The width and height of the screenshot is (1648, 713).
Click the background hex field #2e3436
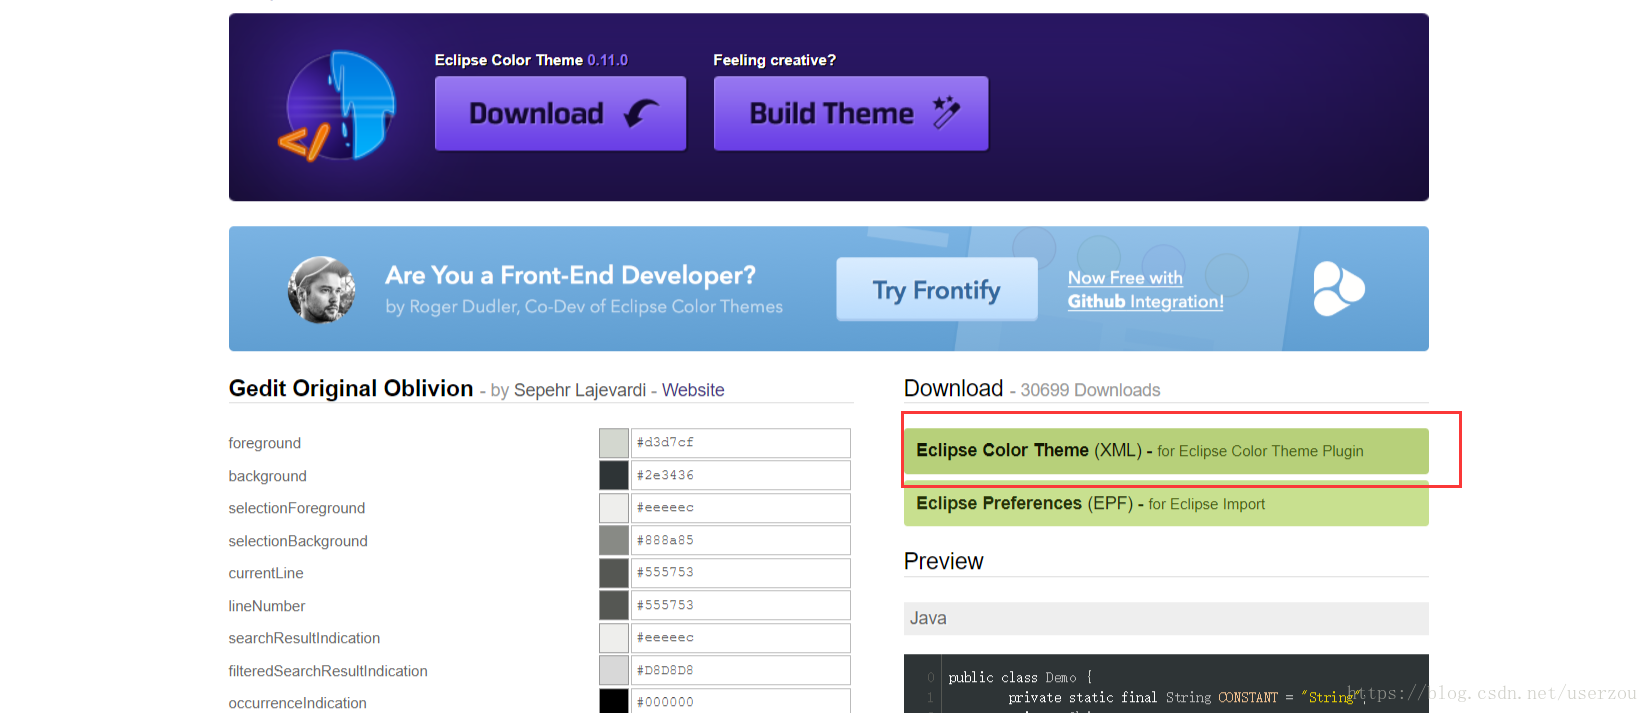pyautogui.click(x=741, y=475)
